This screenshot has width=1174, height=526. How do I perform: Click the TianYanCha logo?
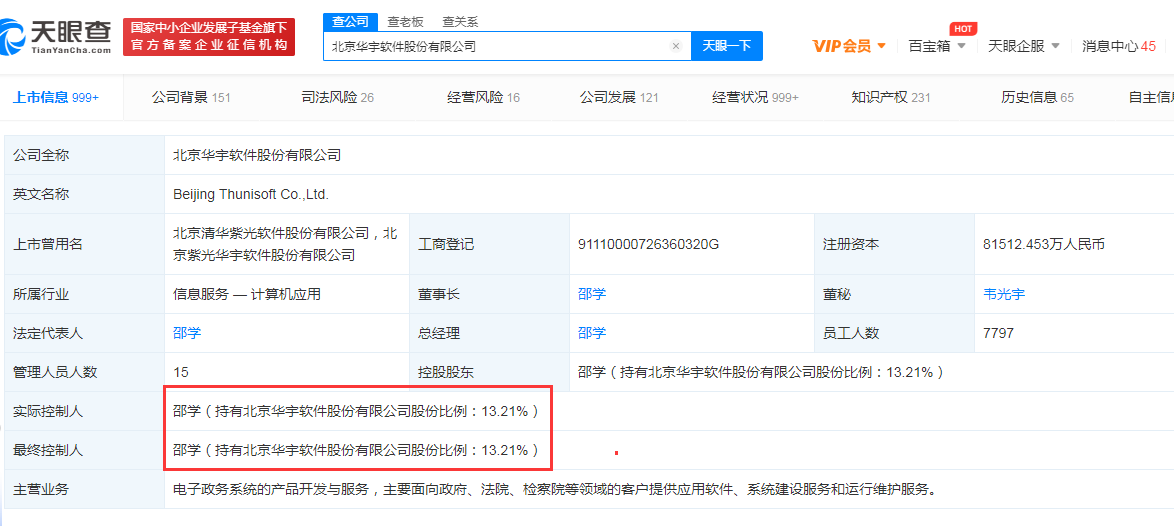coord(56,36)
